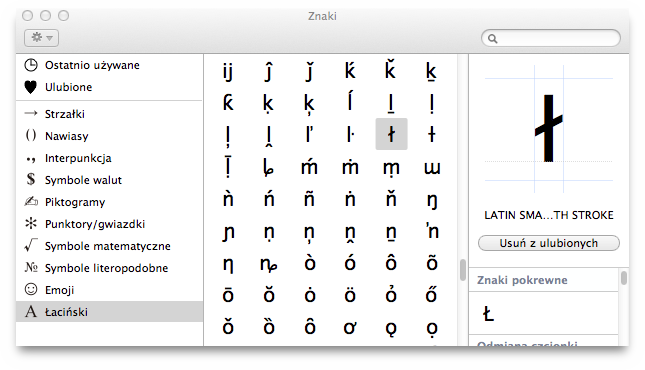Select the o with diaeresis character
This screenshot has height=370, width=645.
pos(350,295)
